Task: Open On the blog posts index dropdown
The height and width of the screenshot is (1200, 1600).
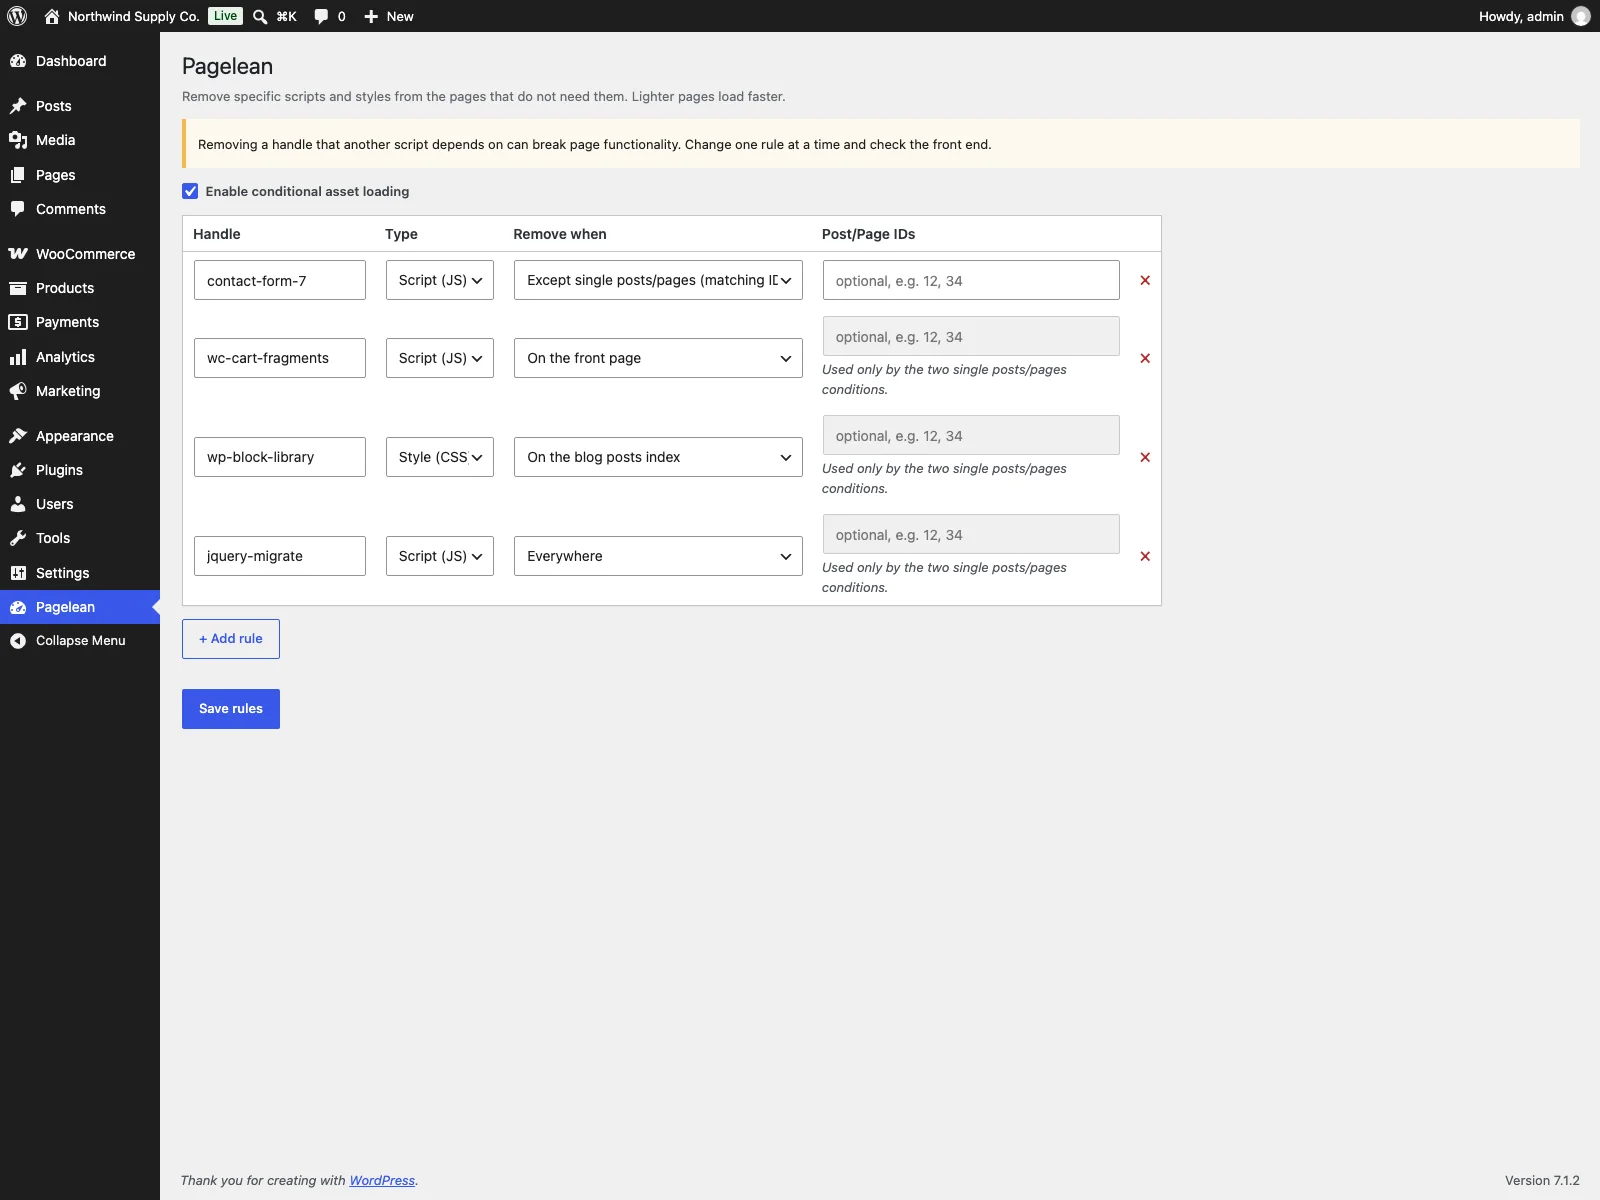Action: [658, 457]
